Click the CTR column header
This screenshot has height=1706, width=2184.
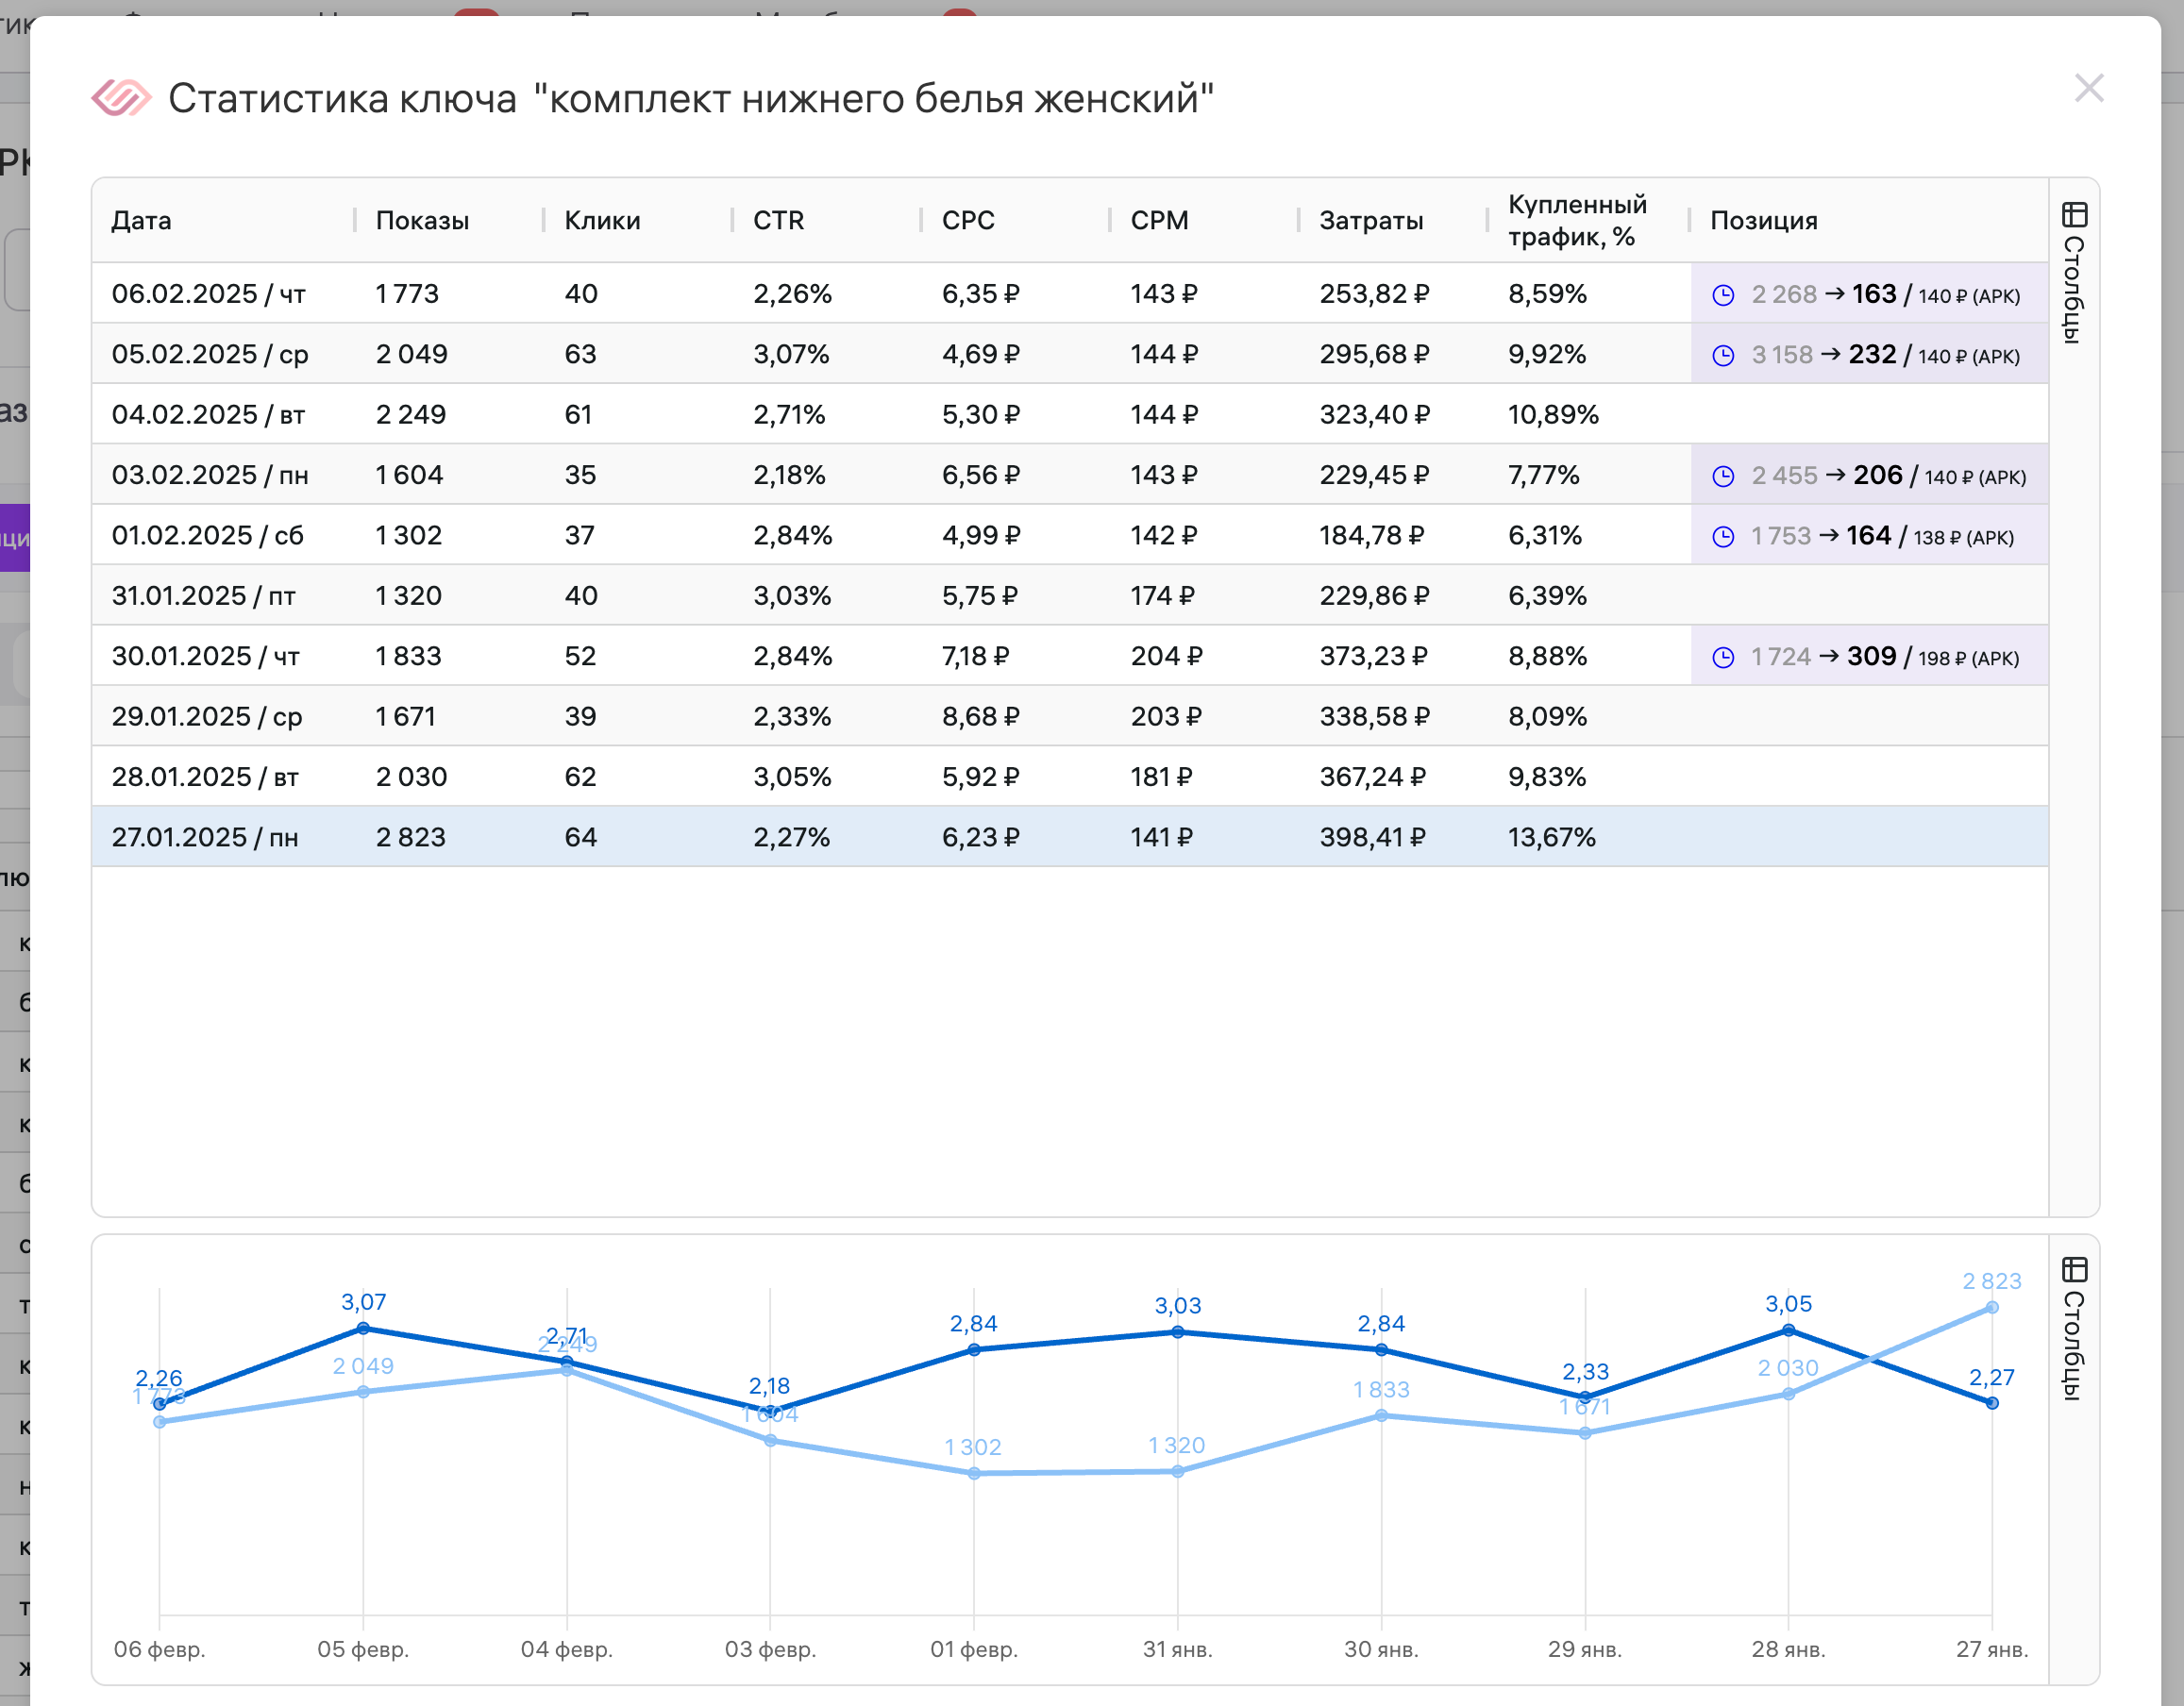point(778,220)
